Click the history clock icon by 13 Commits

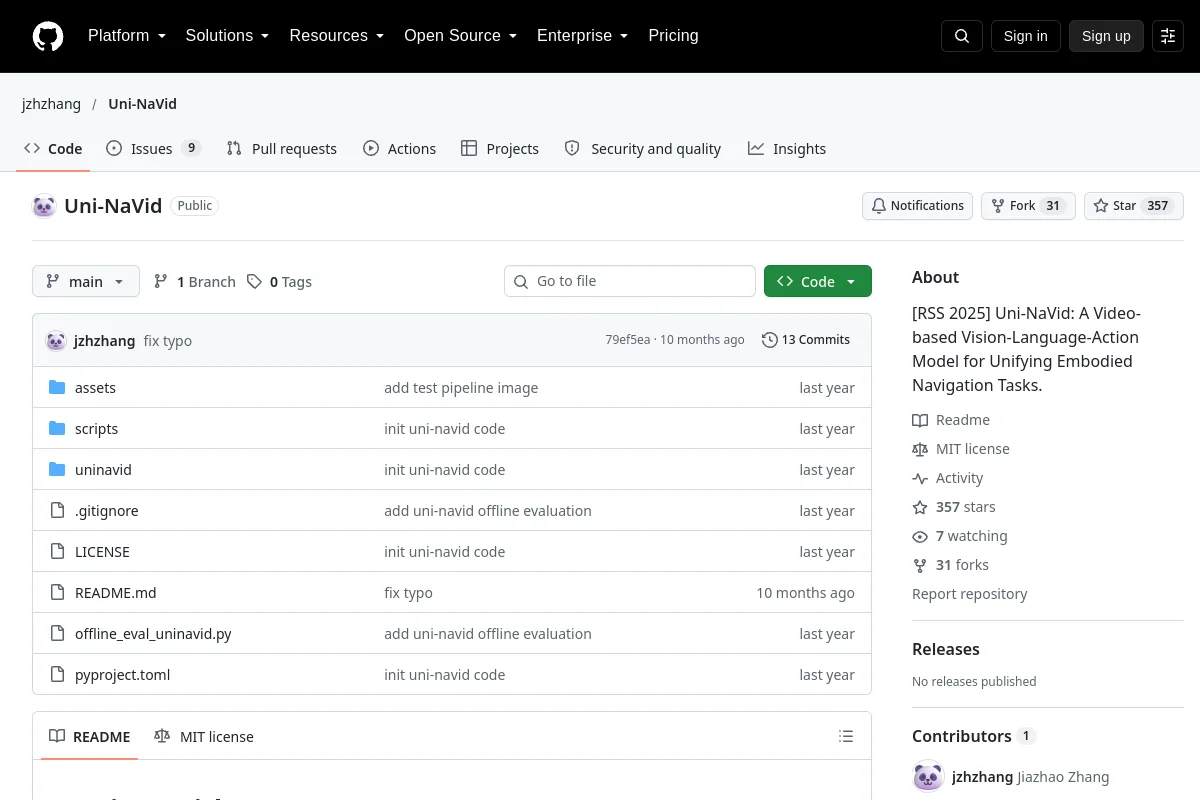770,340
